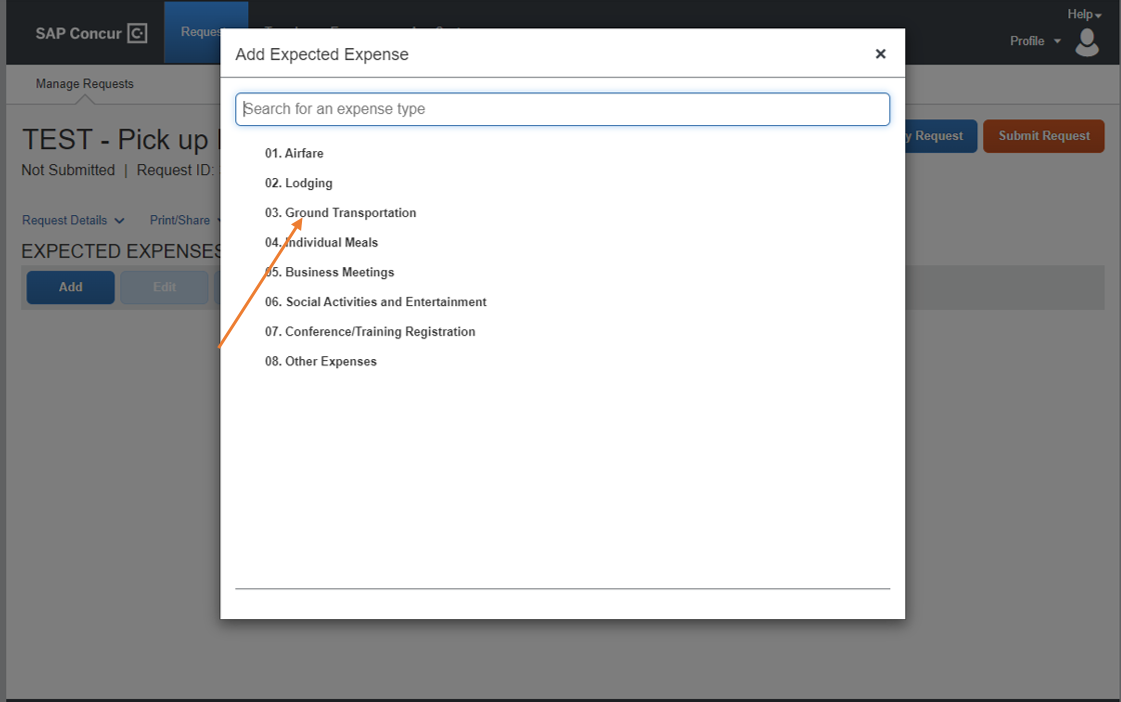Switch to the Requests top navigation tab

(193, 32)
